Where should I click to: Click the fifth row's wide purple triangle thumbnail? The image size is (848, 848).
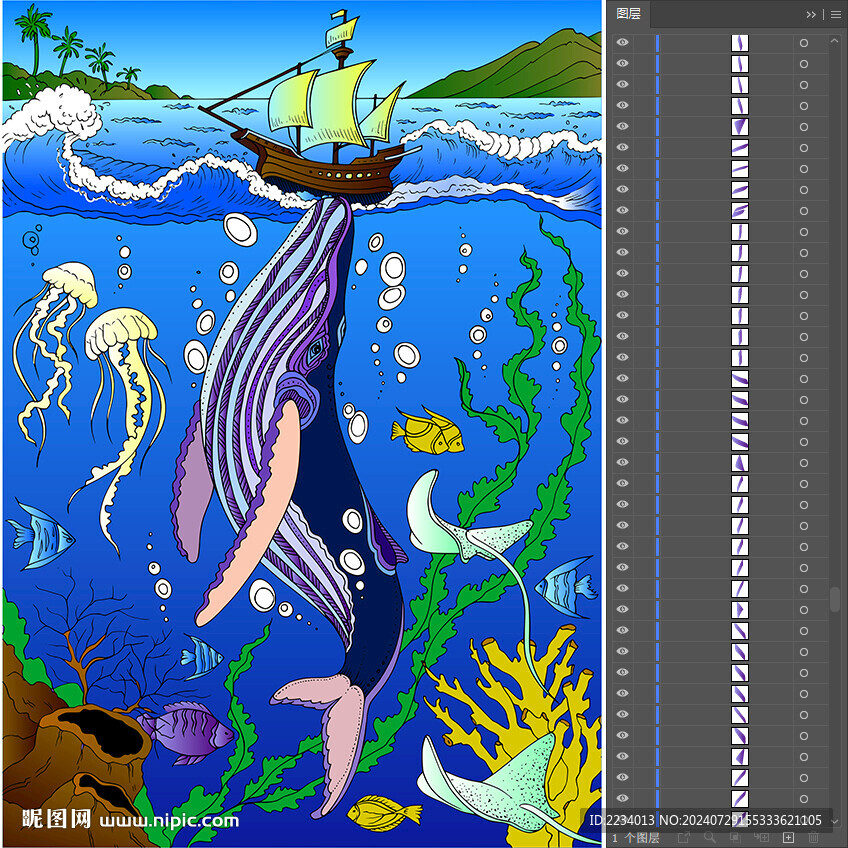click(x=740, y=127)
